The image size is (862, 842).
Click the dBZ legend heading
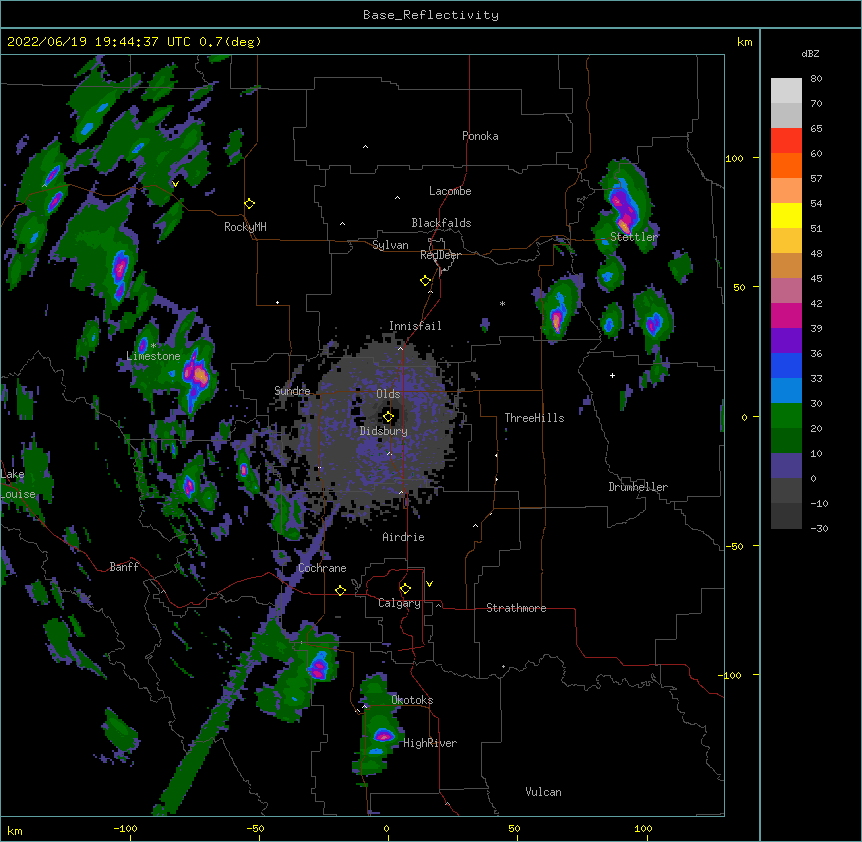[x=810, y=54]
